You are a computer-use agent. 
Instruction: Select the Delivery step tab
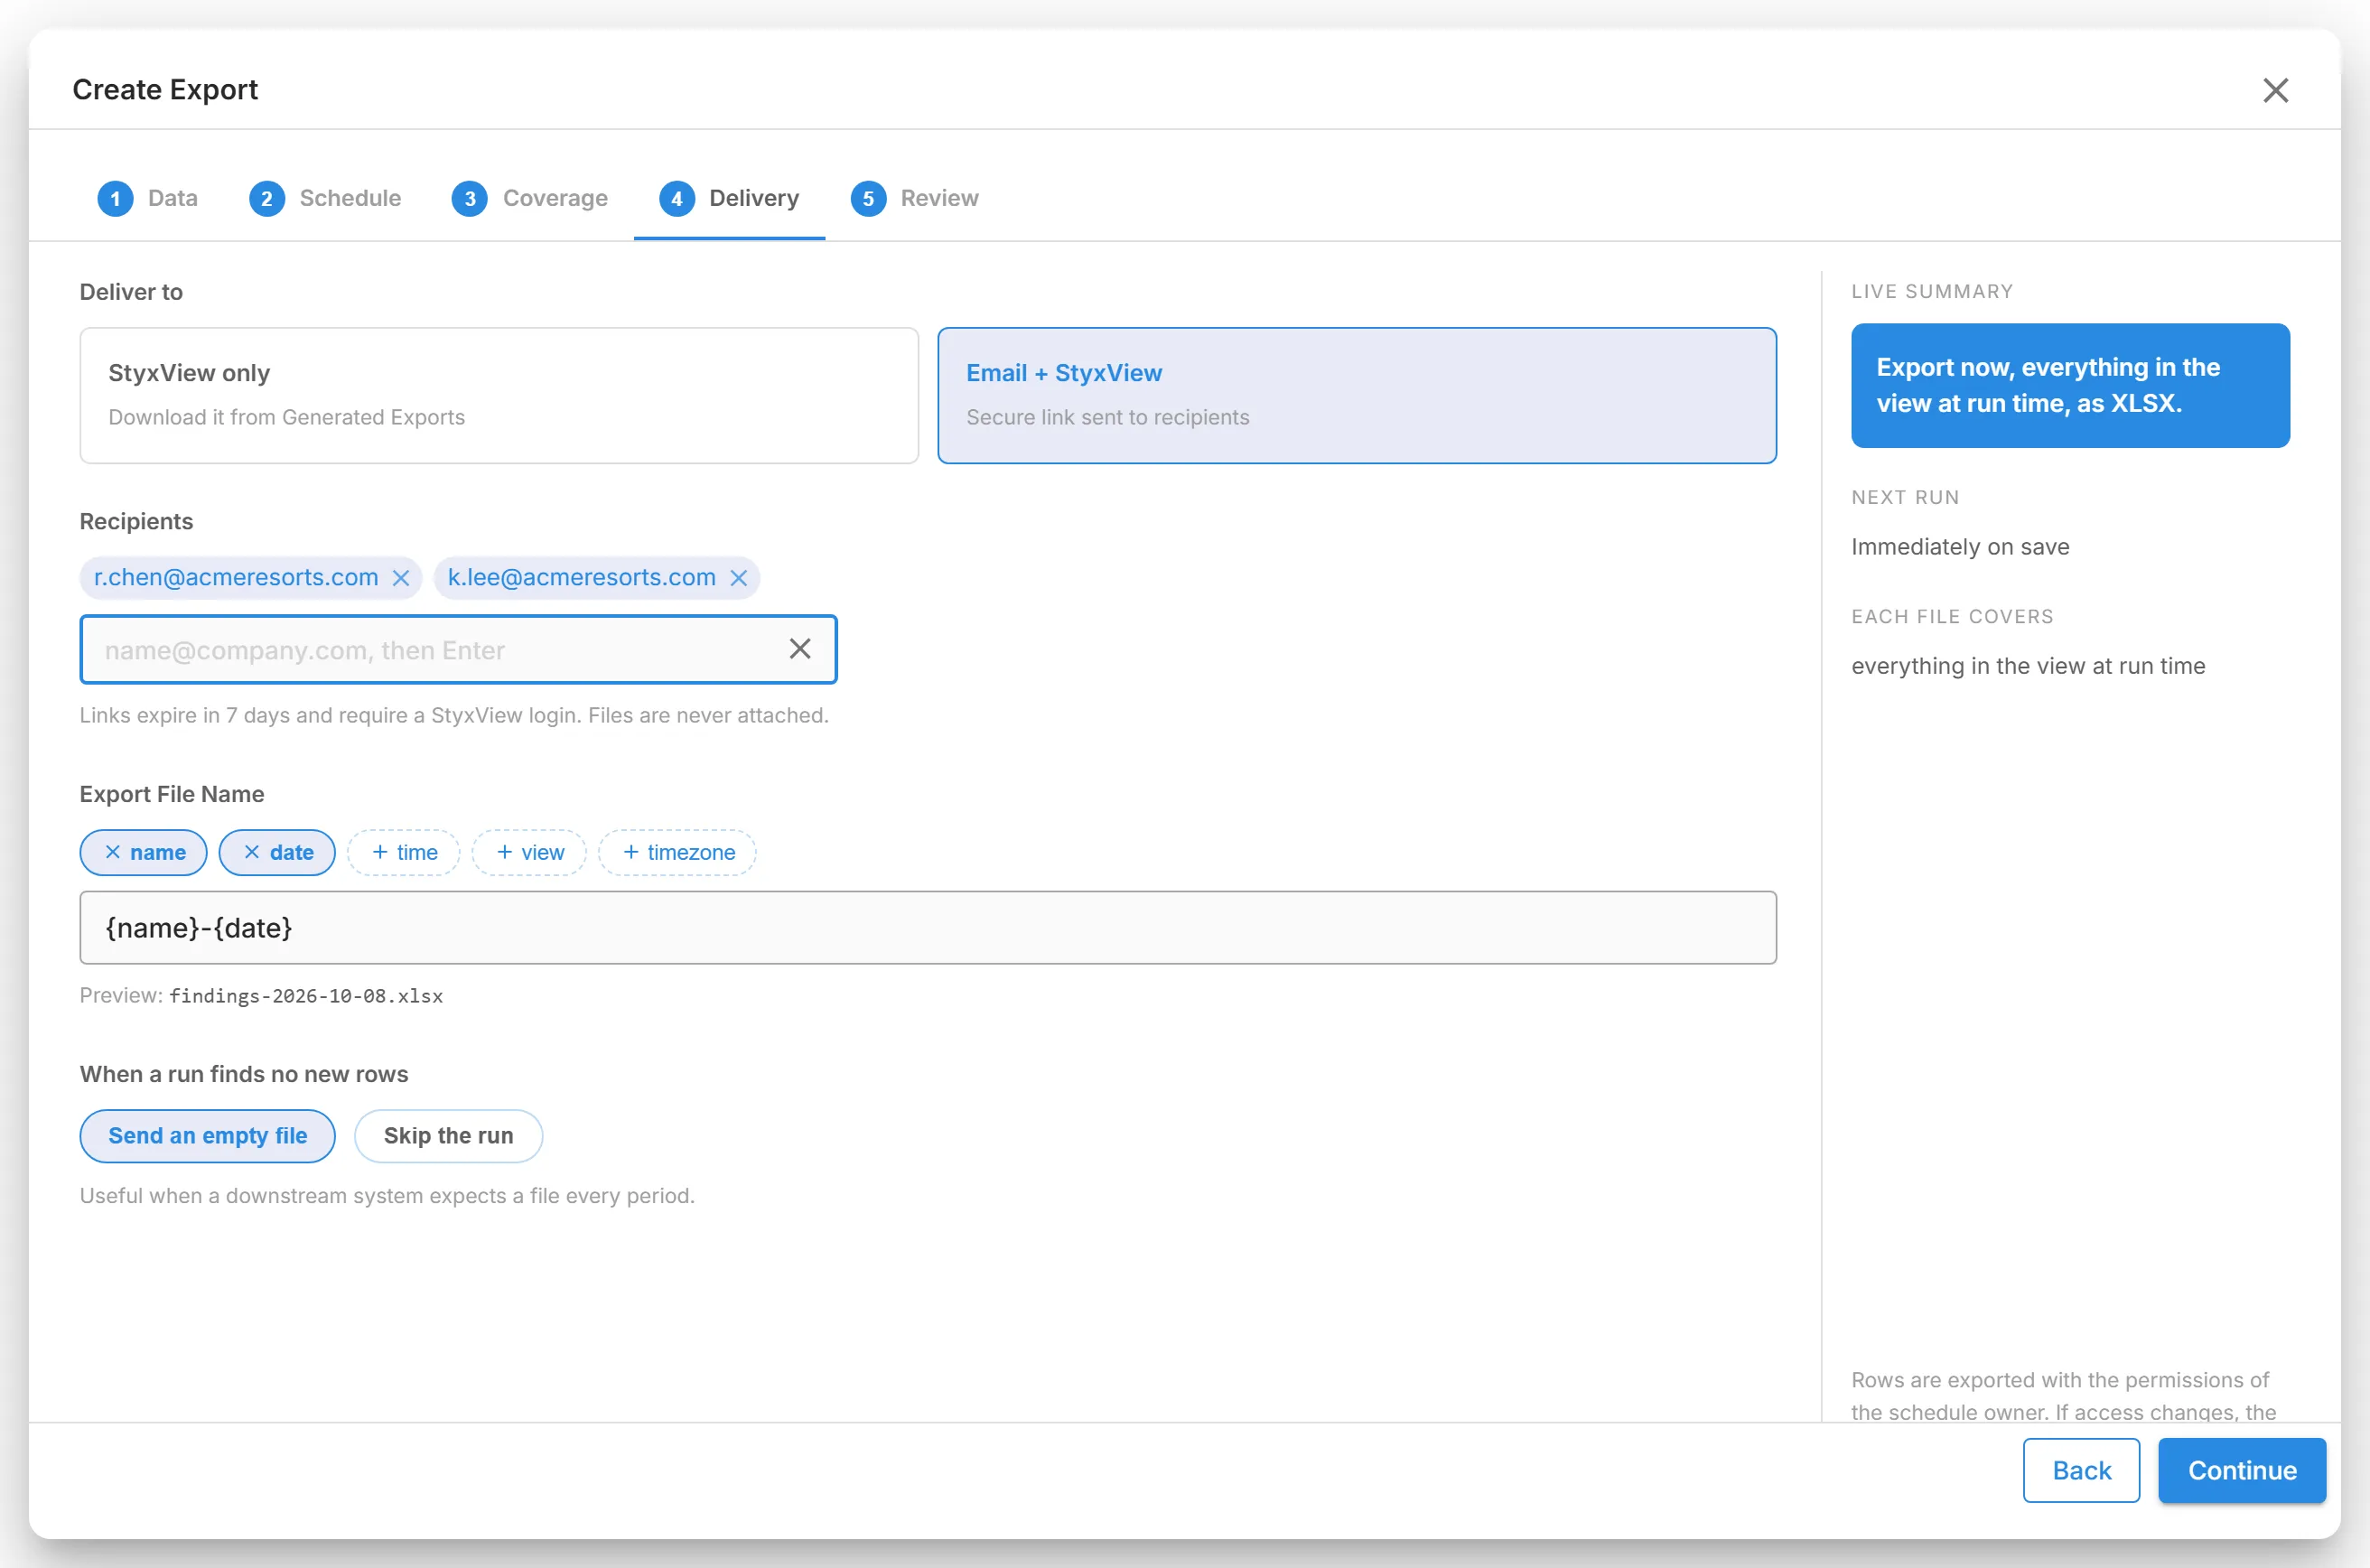pyautogui.click(x=729, y=198)
